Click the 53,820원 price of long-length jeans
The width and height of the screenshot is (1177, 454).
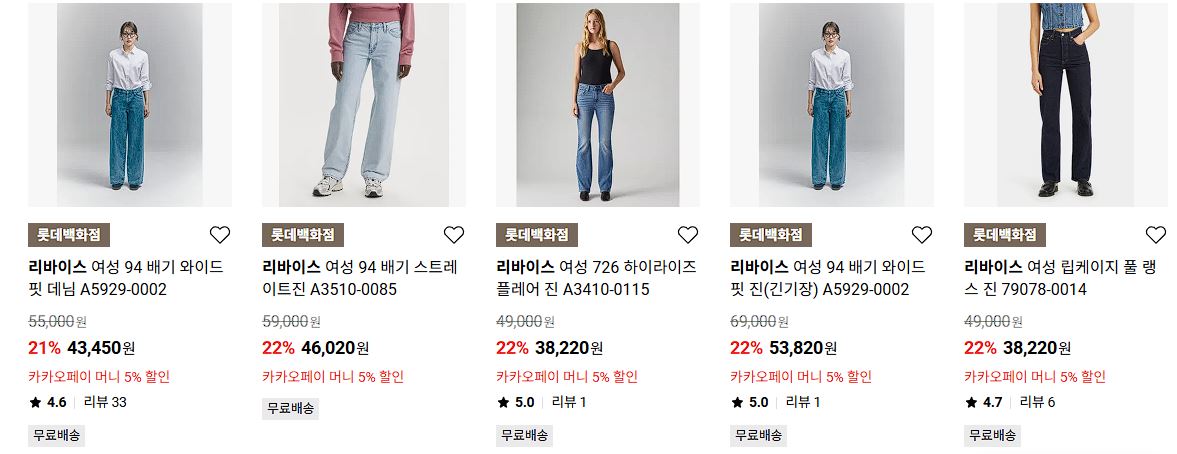tap(803, 348)
